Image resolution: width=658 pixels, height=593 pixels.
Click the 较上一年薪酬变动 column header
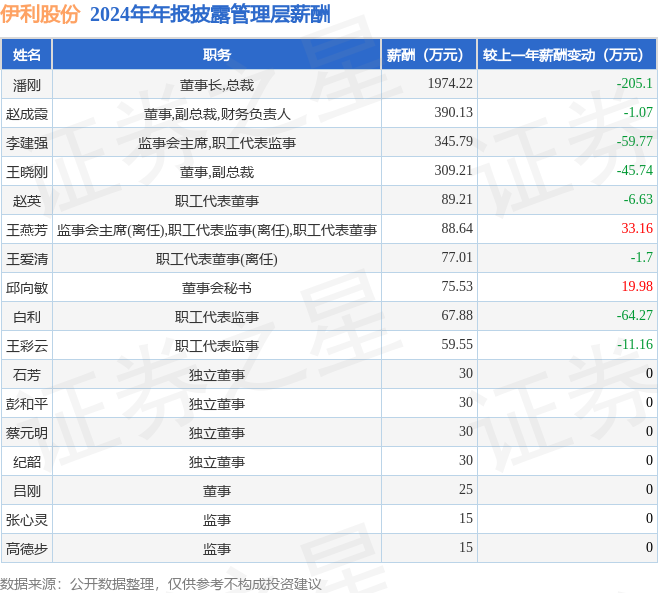[563, 55]
